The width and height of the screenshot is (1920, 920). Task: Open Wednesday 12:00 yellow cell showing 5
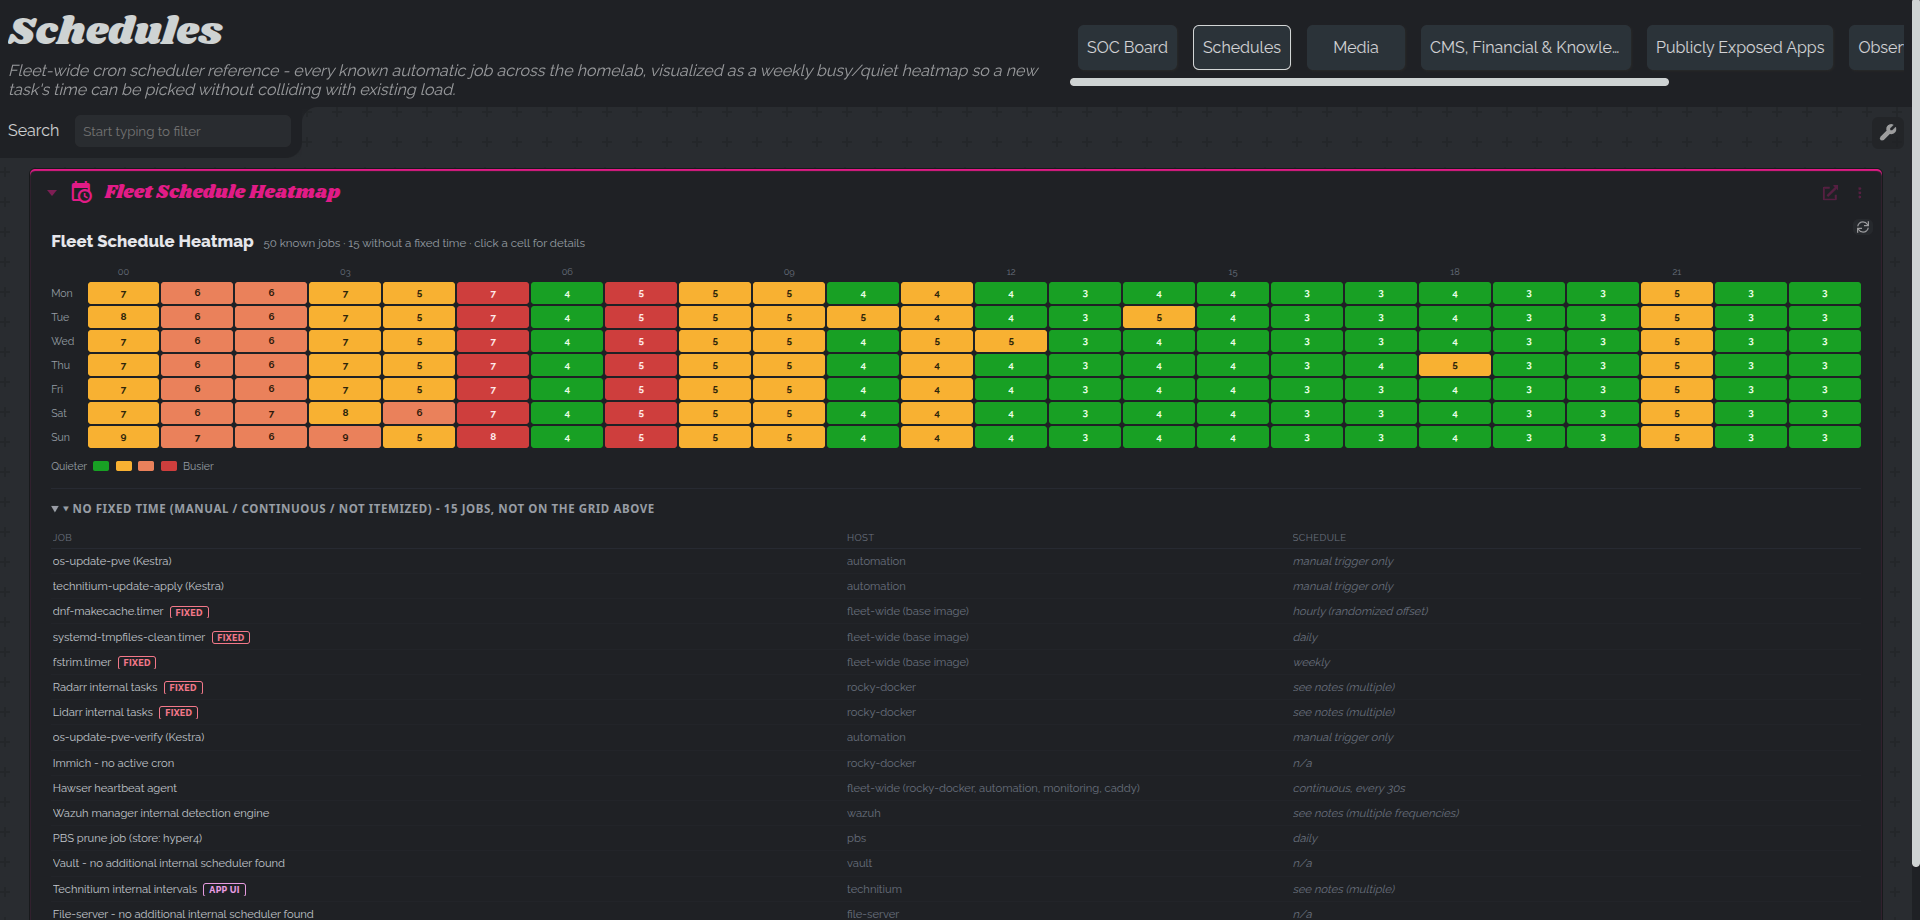tap(1011, 342)
